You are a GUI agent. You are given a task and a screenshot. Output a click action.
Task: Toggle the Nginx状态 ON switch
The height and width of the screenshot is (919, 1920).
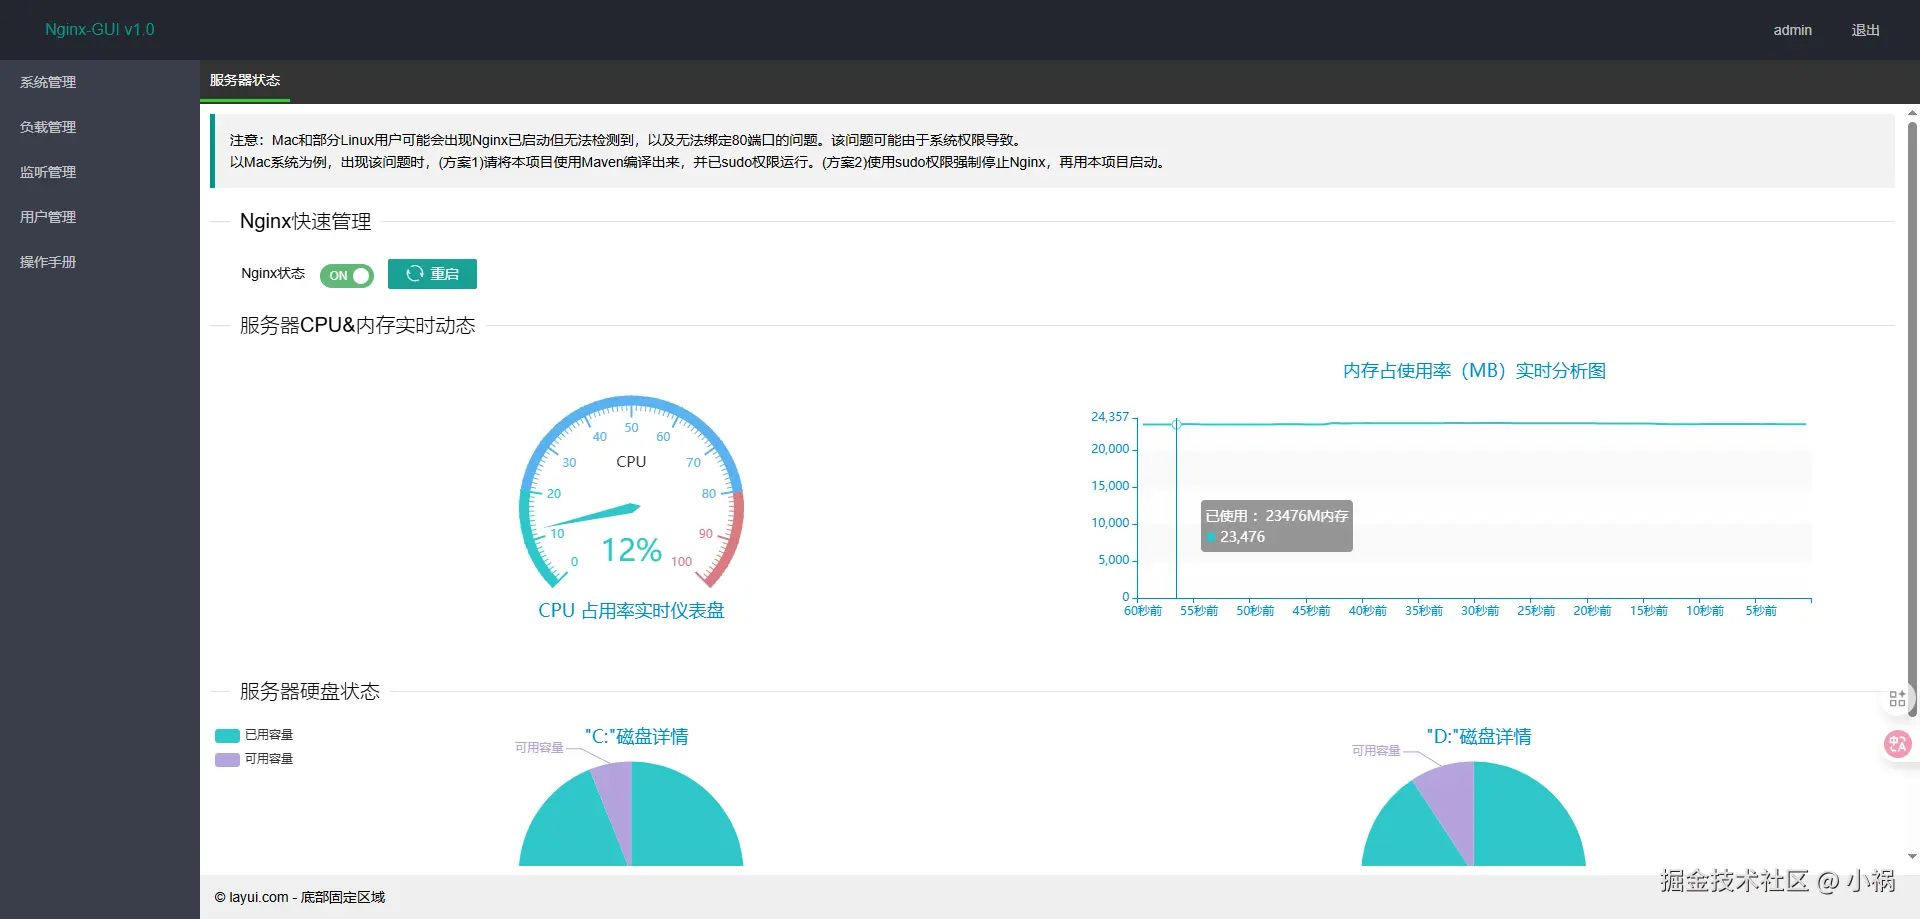[x=347, y=275]
